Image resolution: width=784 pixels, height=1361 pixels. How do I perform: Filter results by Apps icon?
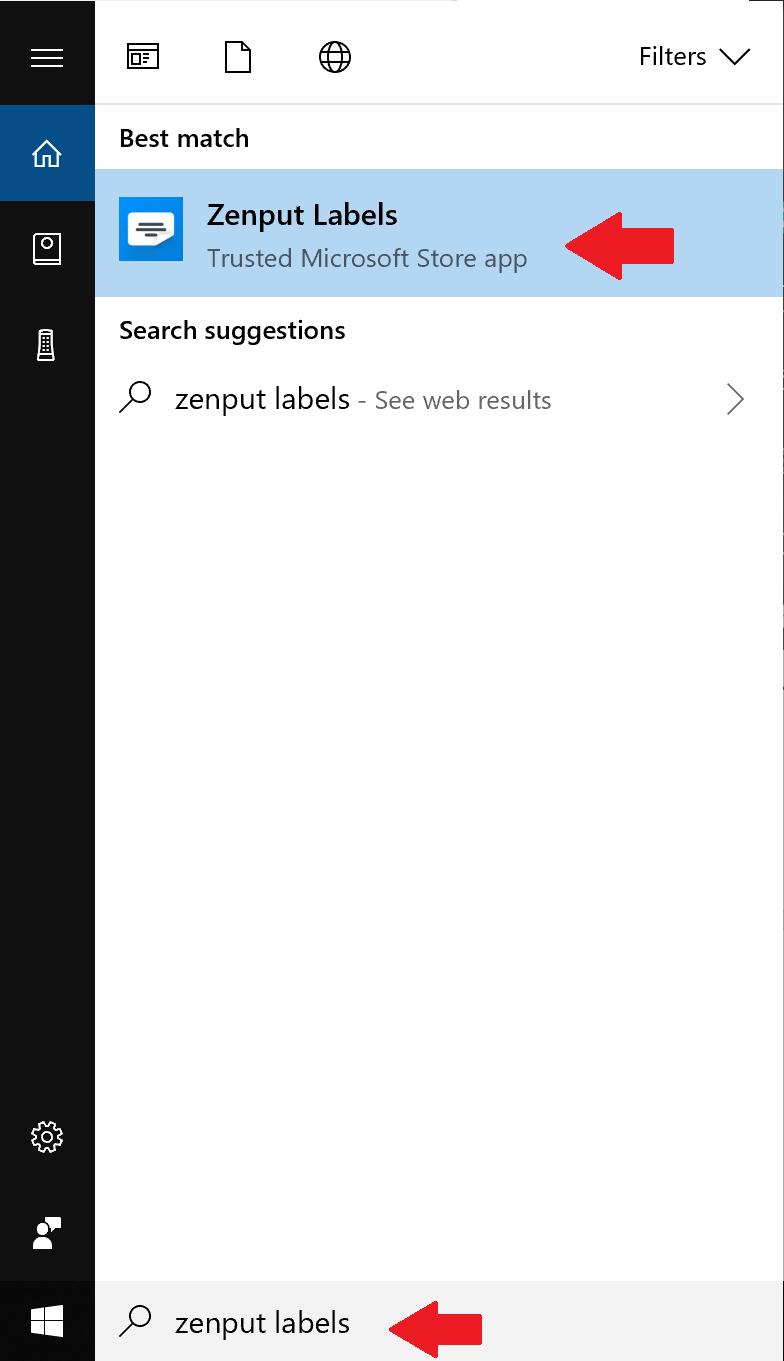pyautogui.click(x=143, y=57)
